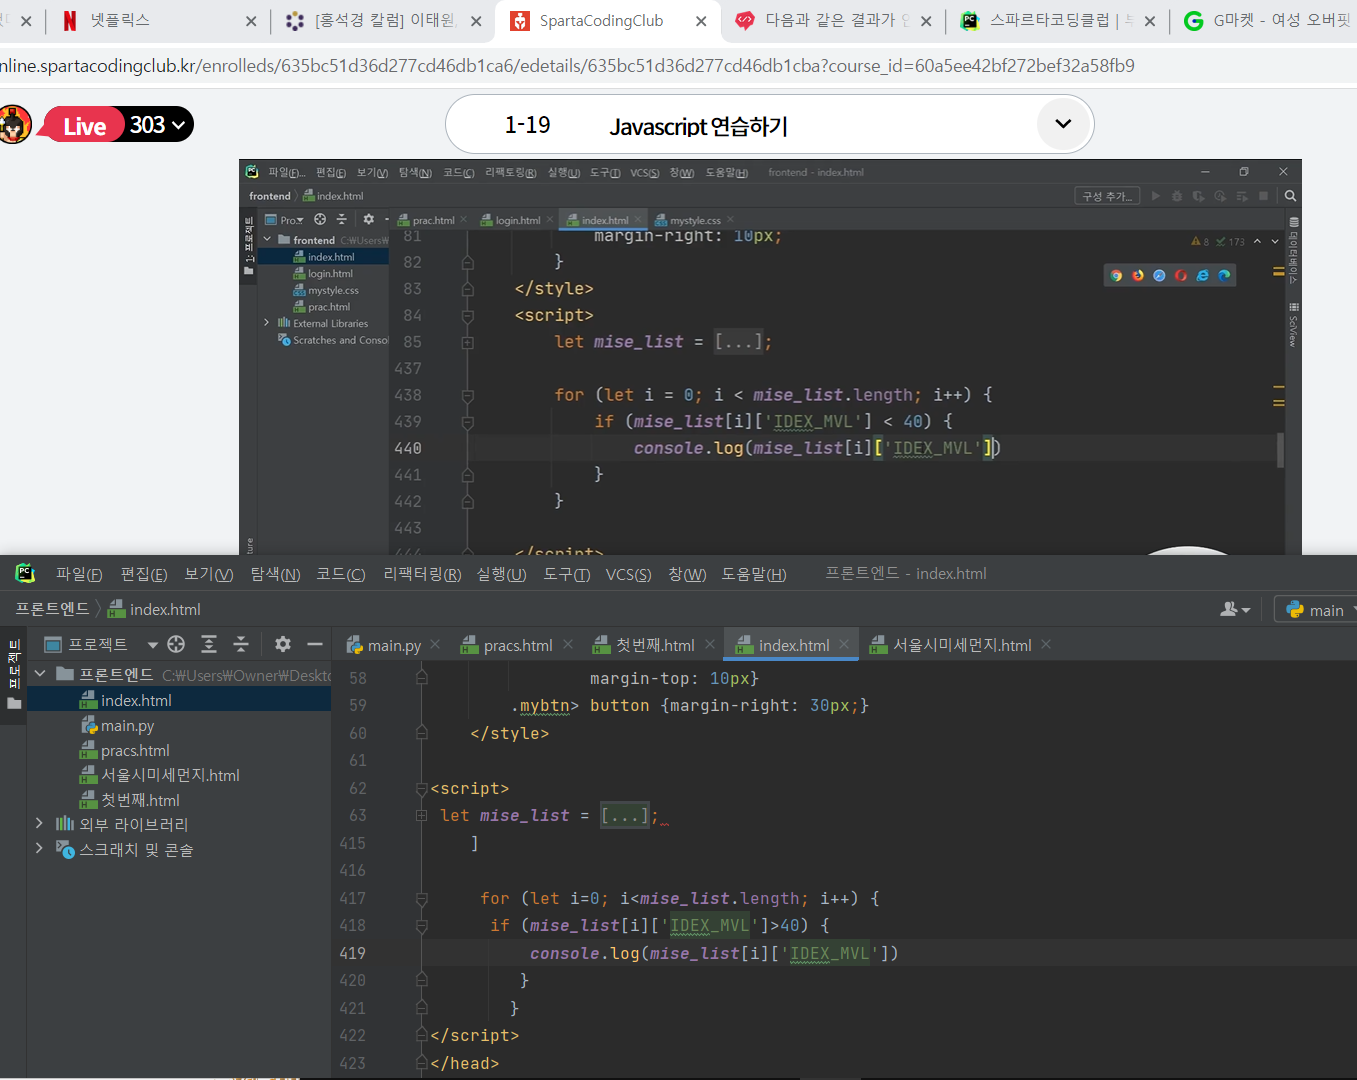This screenshot has height=1080, width=1357.
Task: Select main.py in the project tree
Action: (x=127, y=725)
